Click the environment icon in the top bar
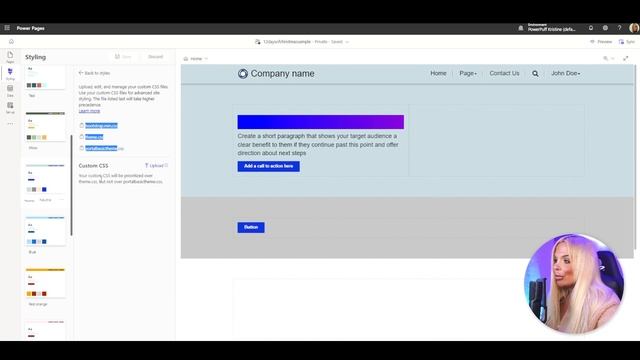The image size is (640, 360). point(521,28)
